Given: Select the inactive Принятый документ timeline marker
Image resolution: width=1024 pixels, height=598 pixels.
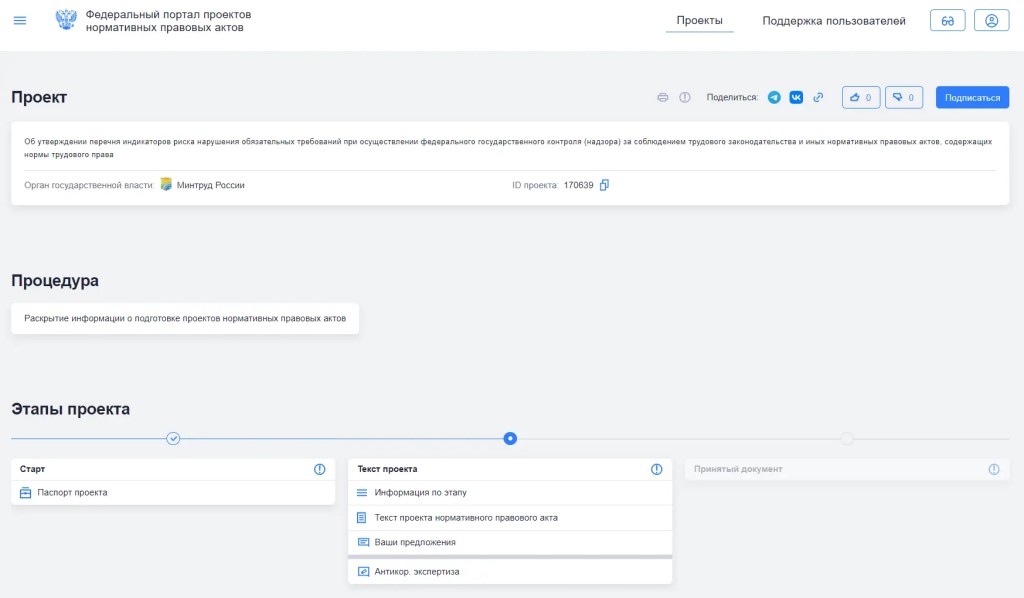Looking at the screenshot, I should coord(847,438).
